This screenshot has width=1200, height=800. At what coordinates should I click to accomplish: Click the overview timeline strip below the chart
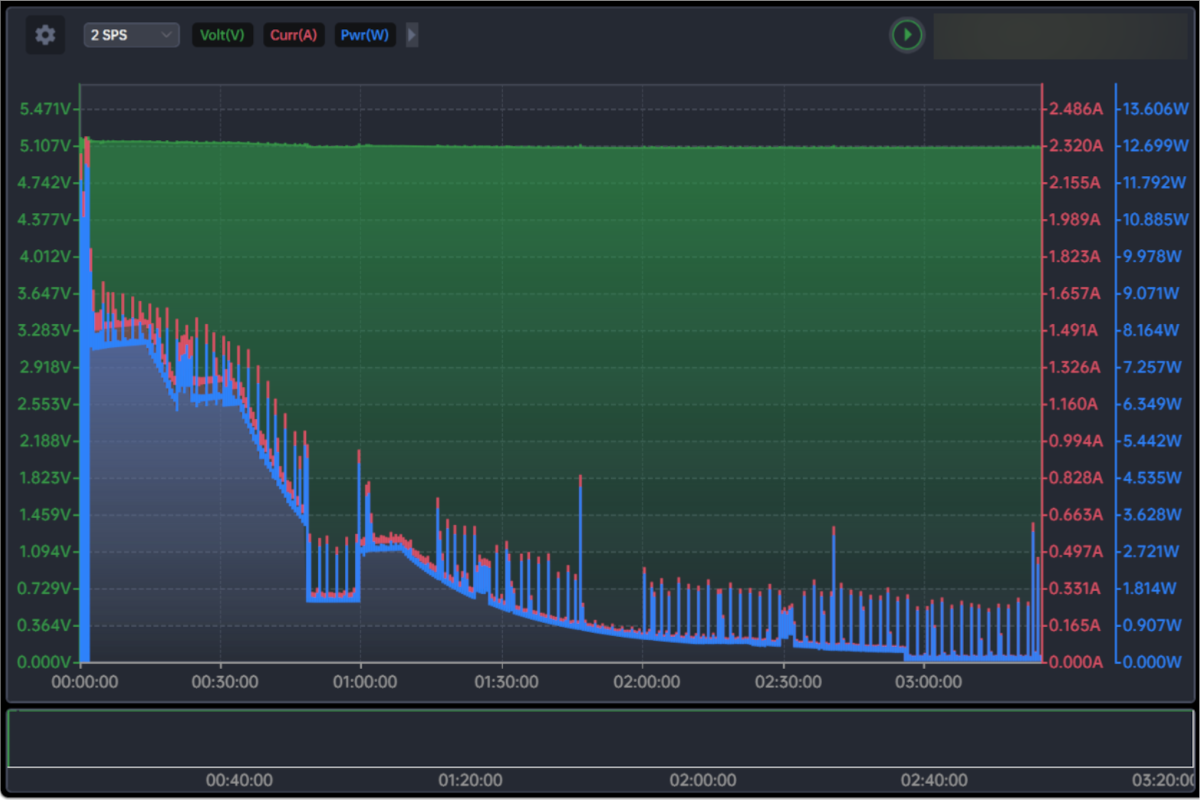point(600,739)
